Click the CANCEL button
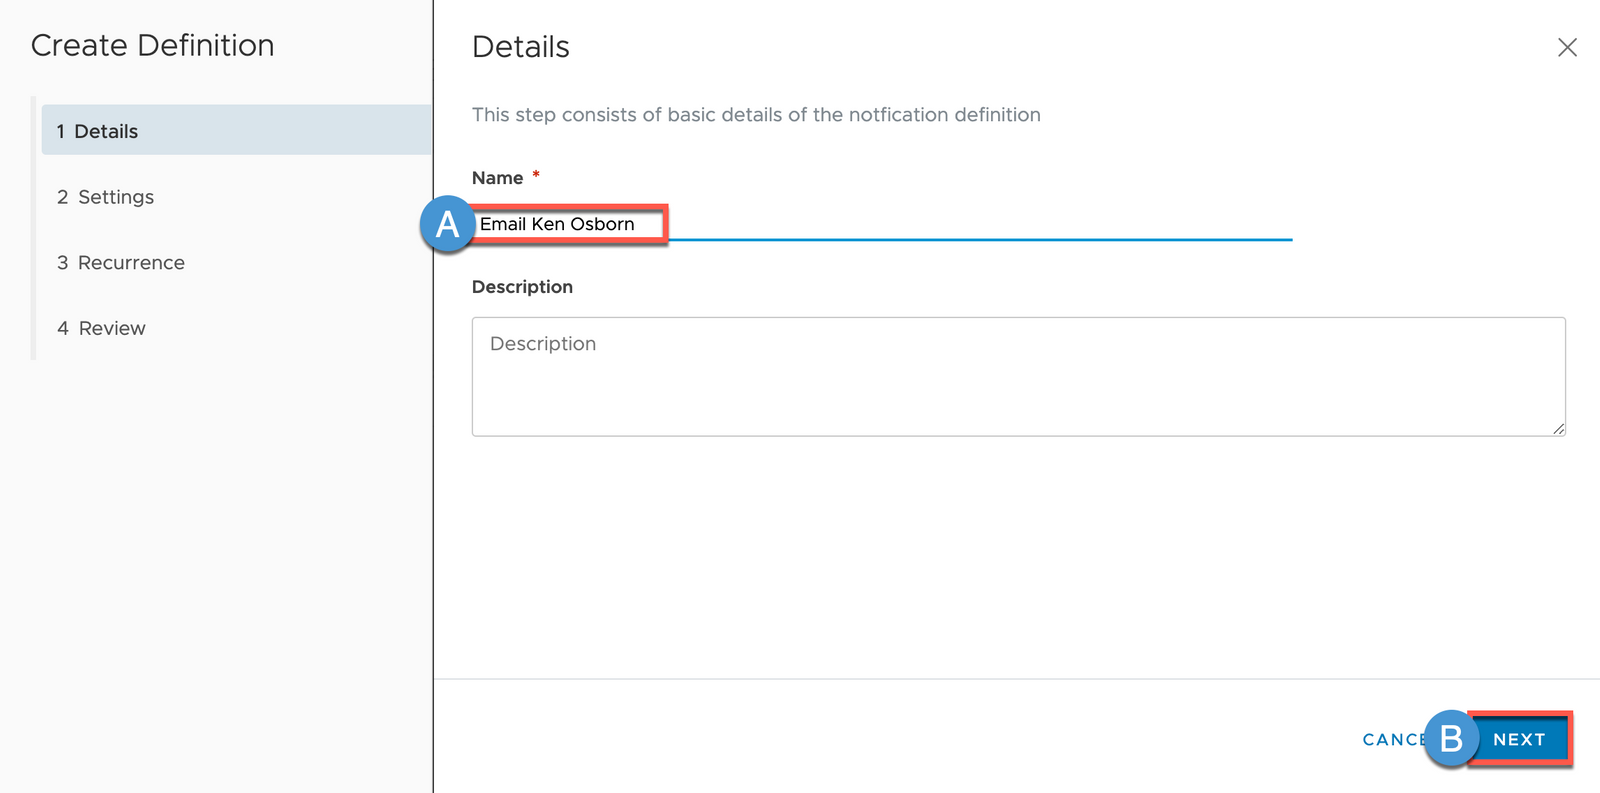This screenshot has height=793, width=1600. [x=1391, y=740]
